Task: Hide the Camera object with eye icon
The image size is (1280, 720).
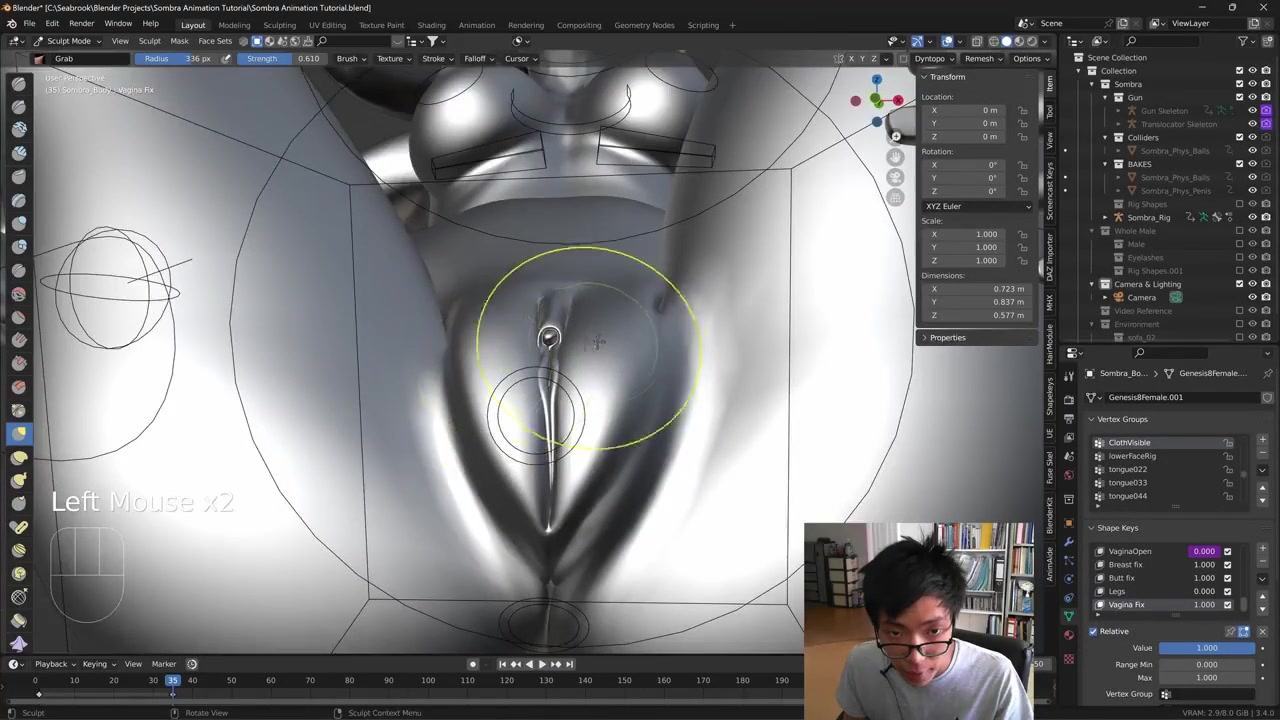Action: pyautogui.click(x=1252, y=297)
